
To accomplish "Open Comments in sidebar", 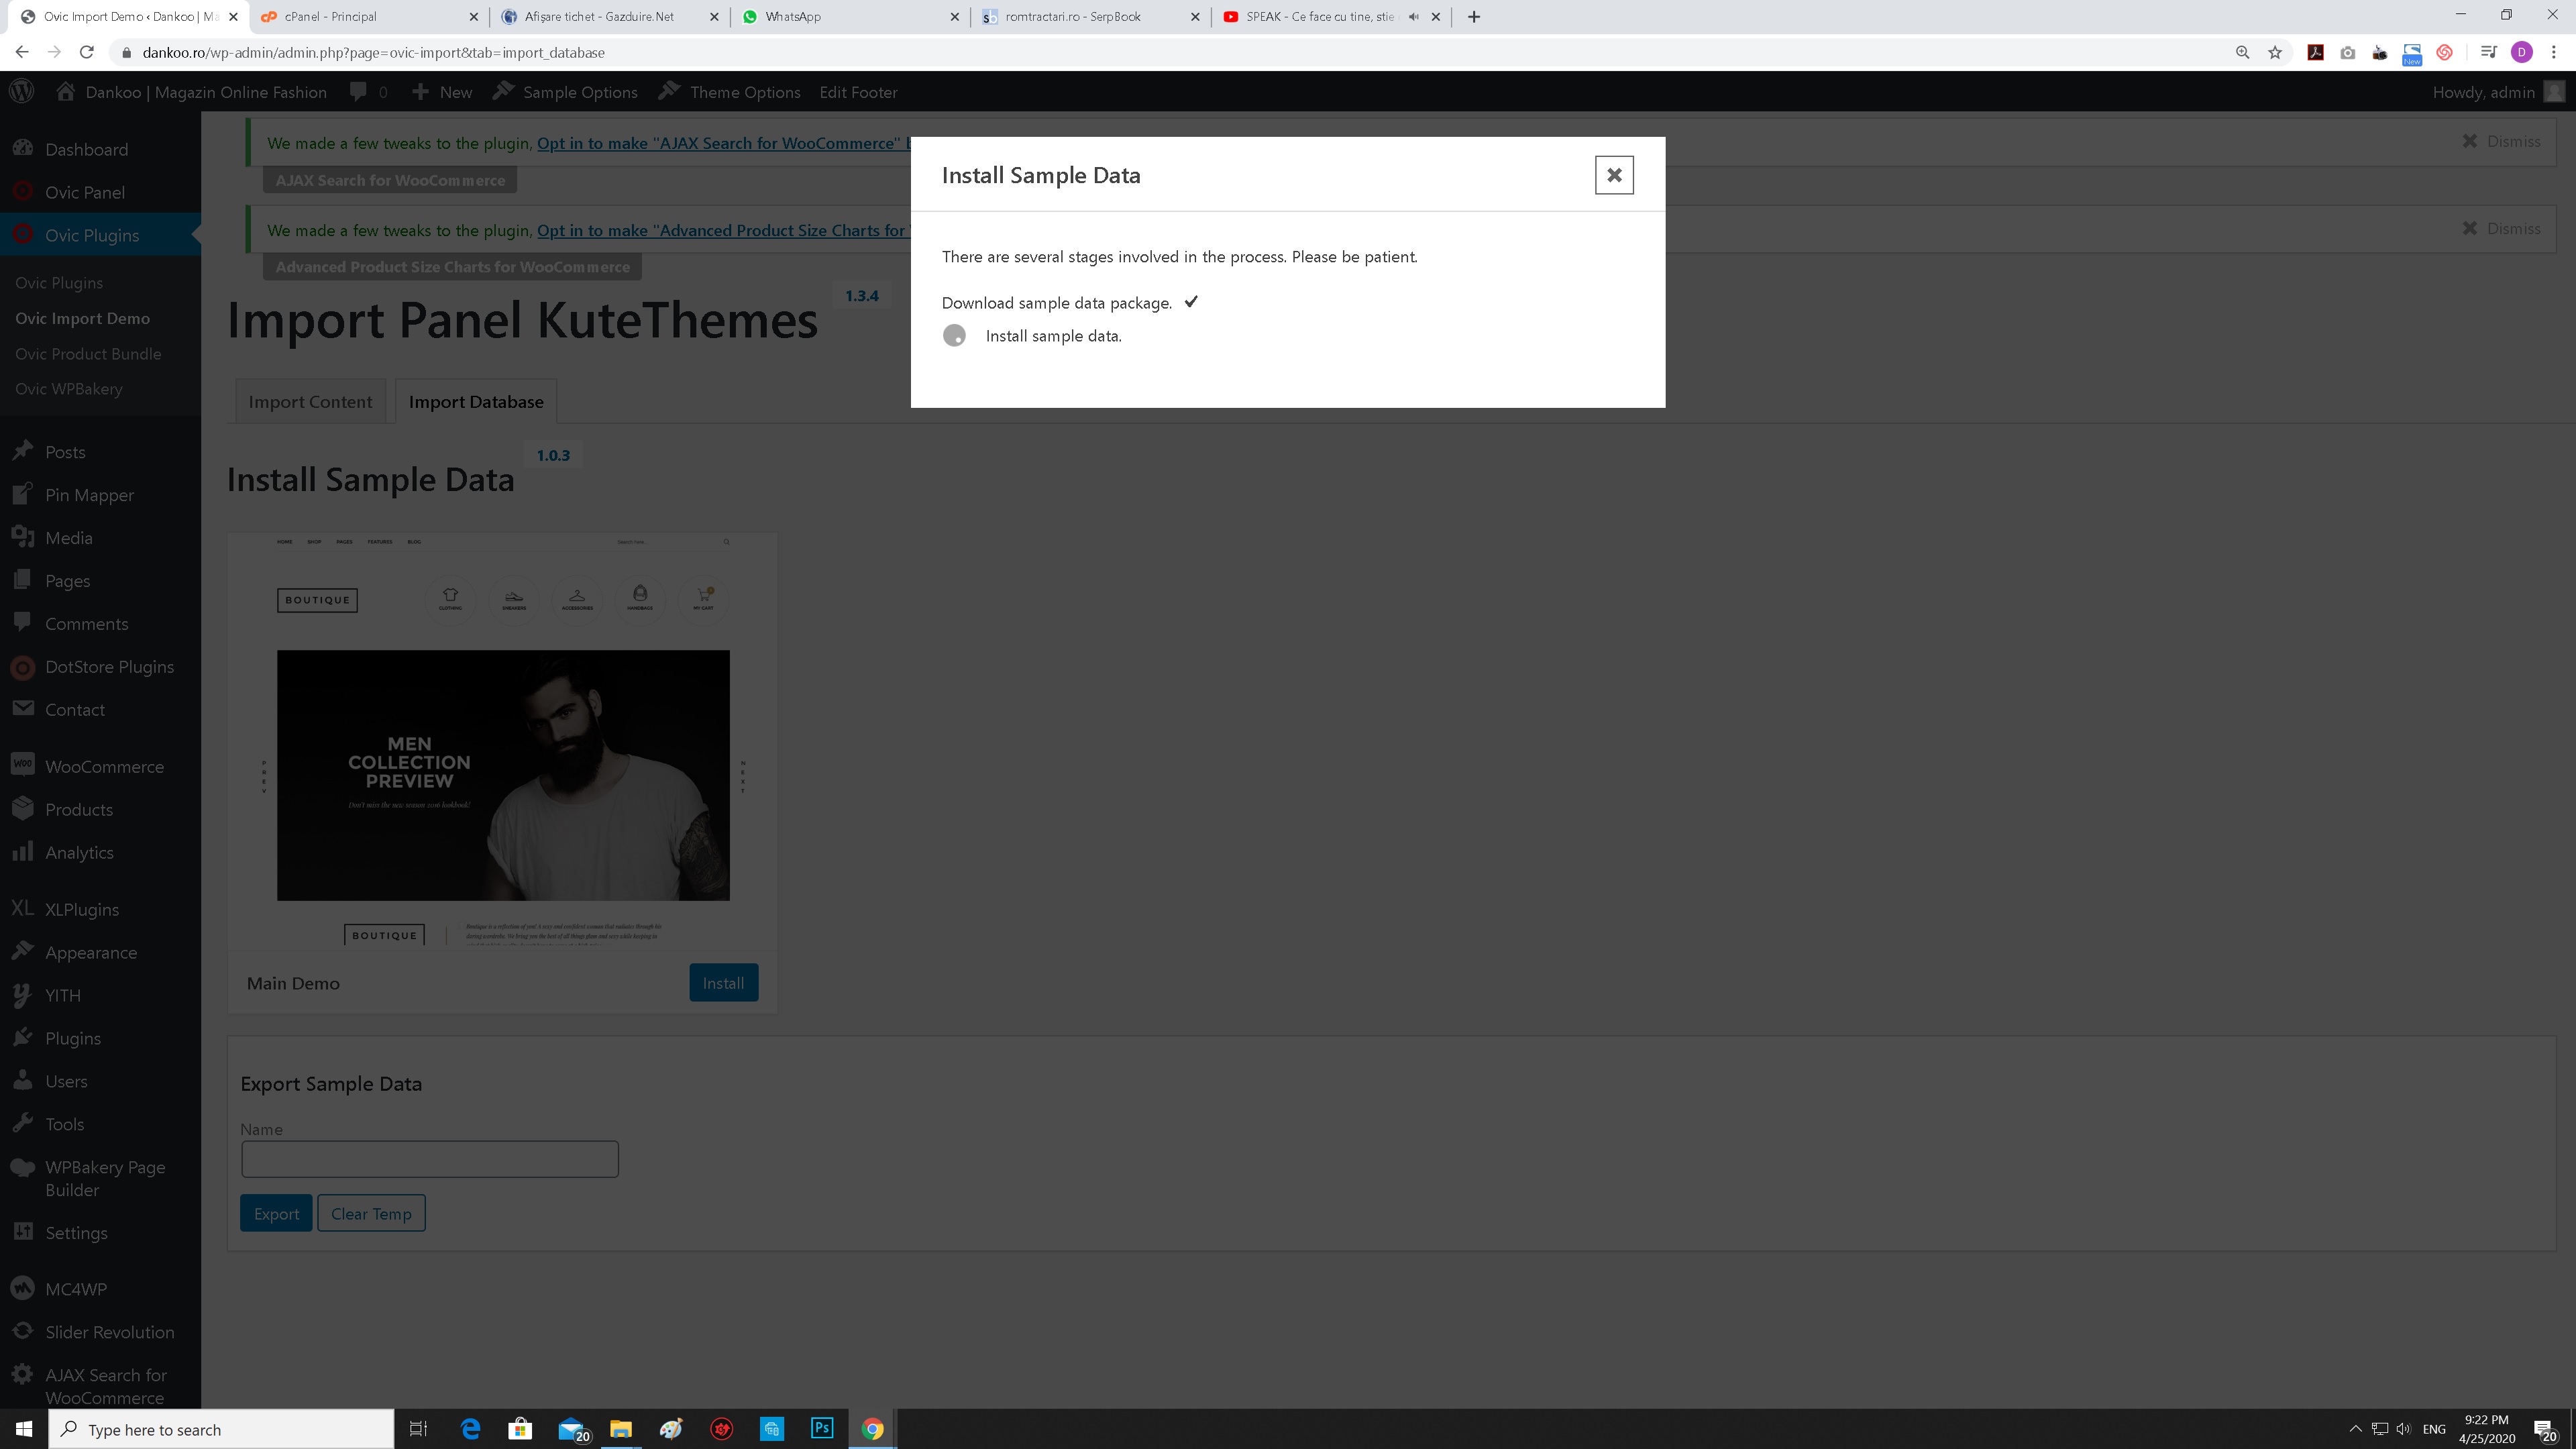I will [100, 624].
